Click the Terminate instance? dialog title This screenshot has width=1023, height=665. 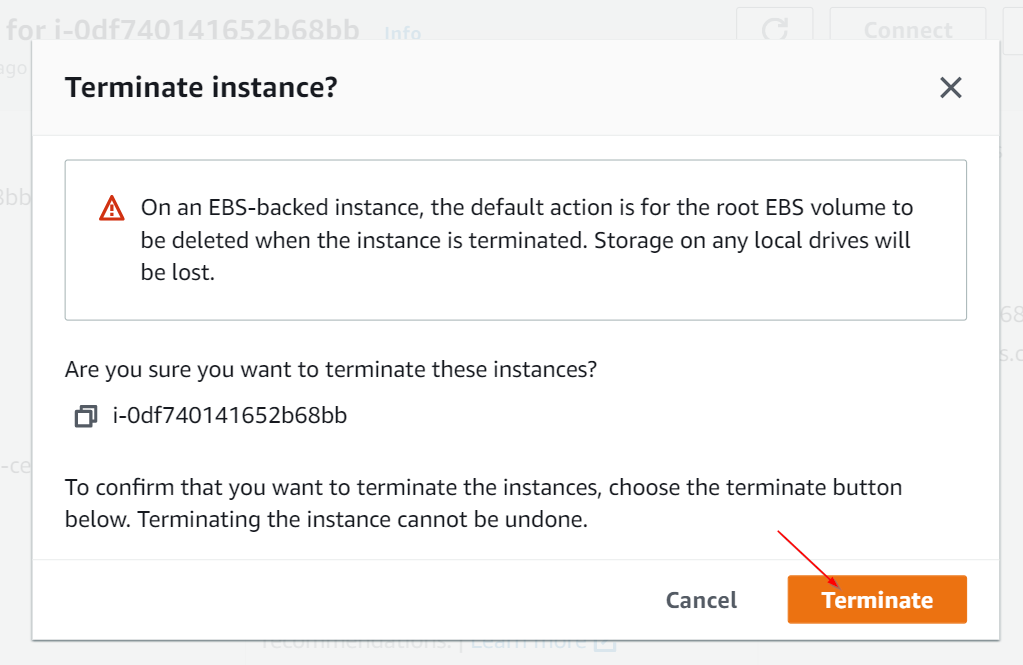201,87
